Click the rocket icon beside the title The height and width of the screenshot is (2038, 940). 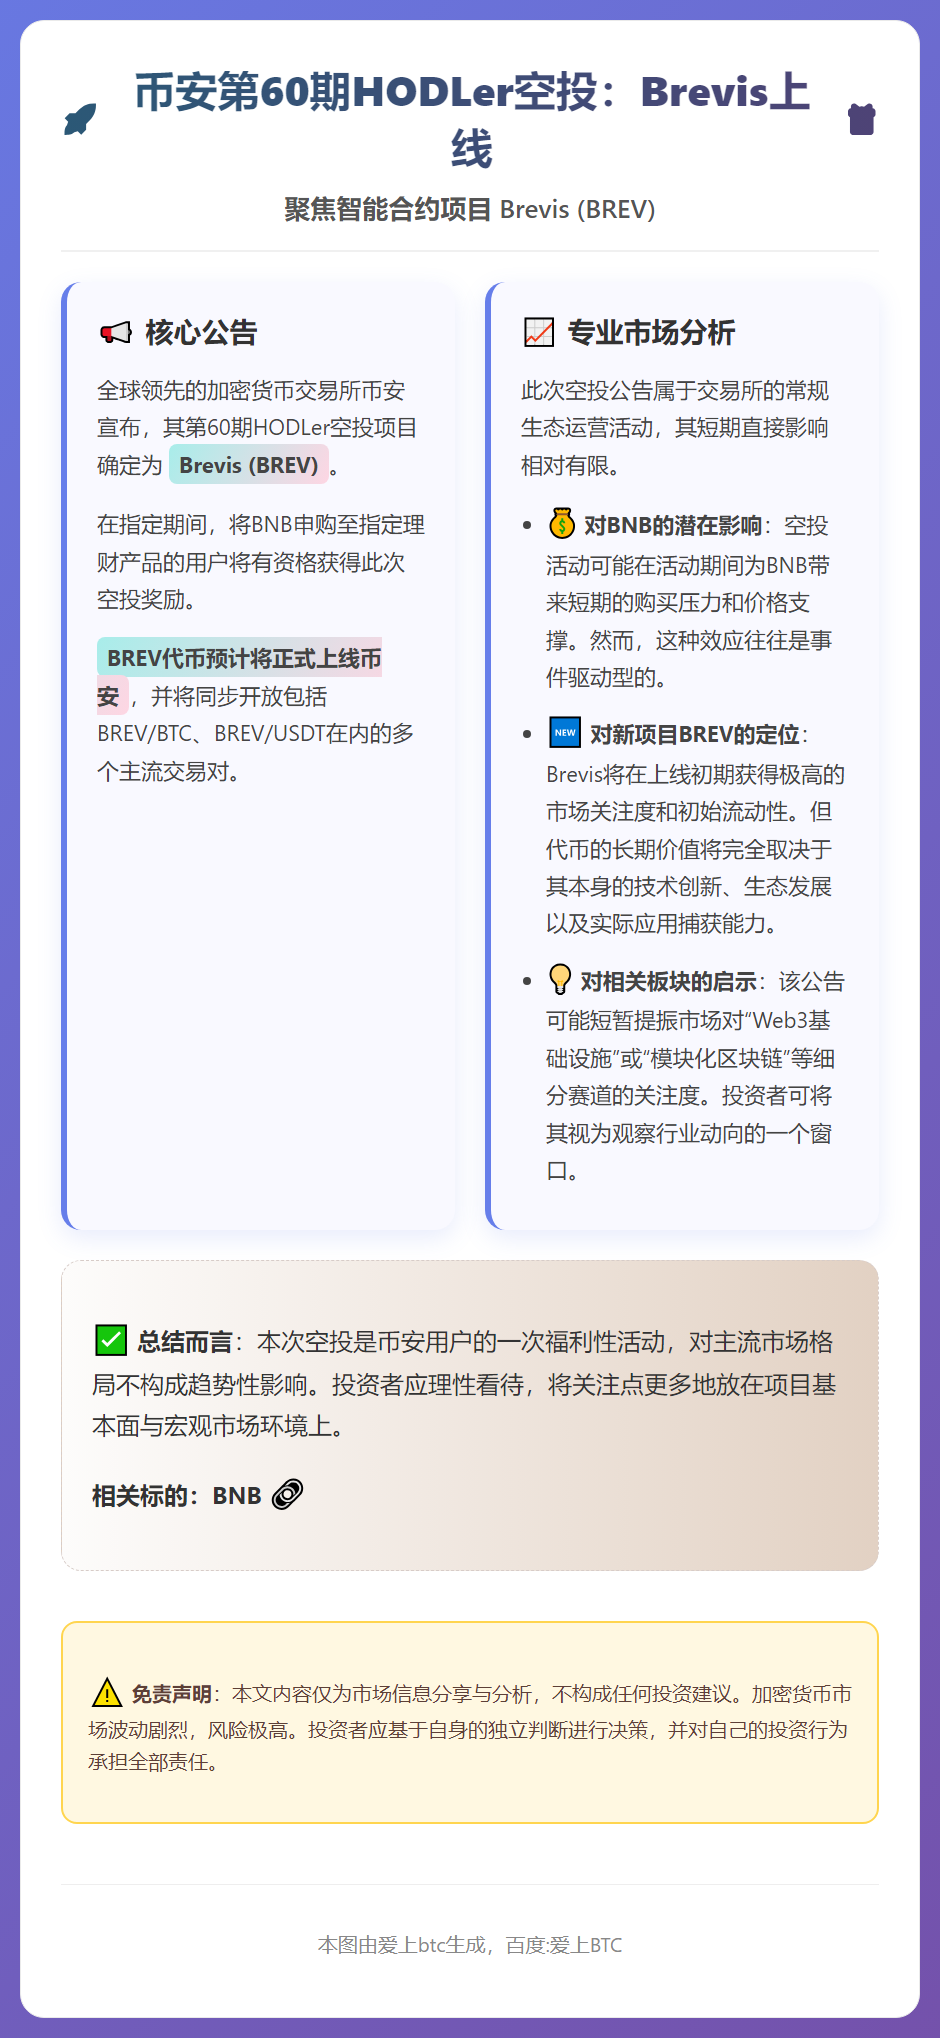coord(80,119)
